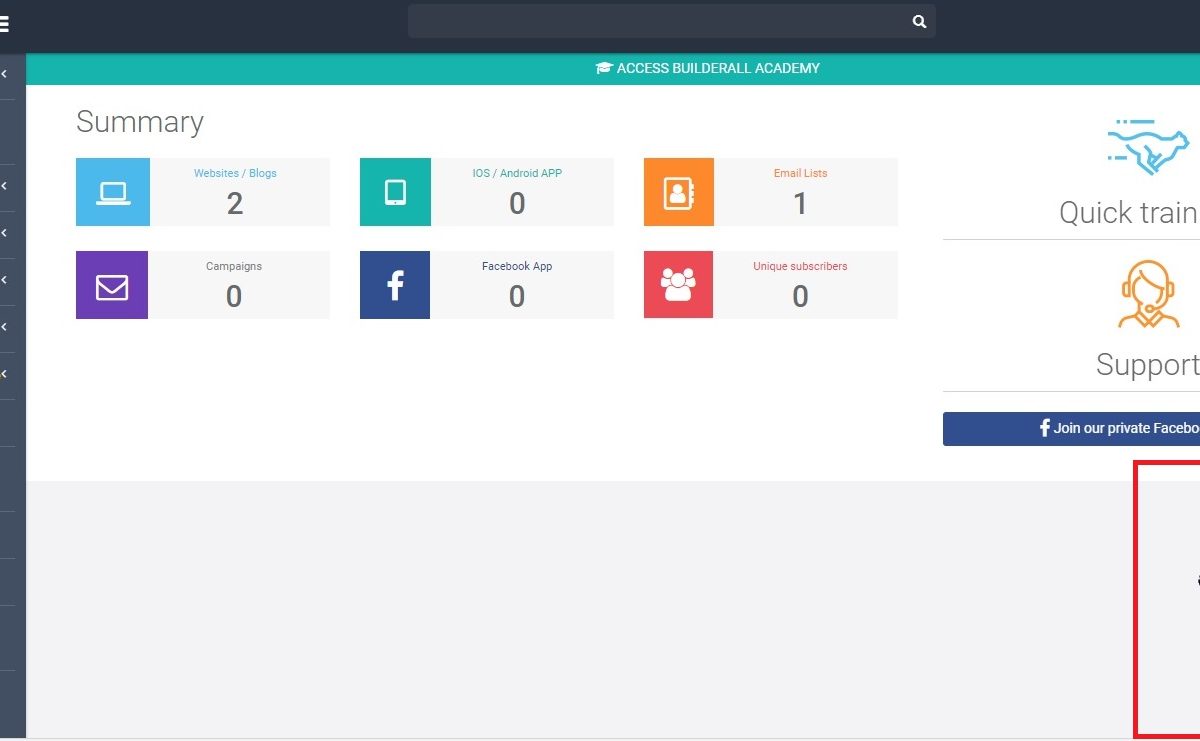Screen dimensions: 1200x741
Task: Click the Campaigns count of 0
Action: coord(234,297)
